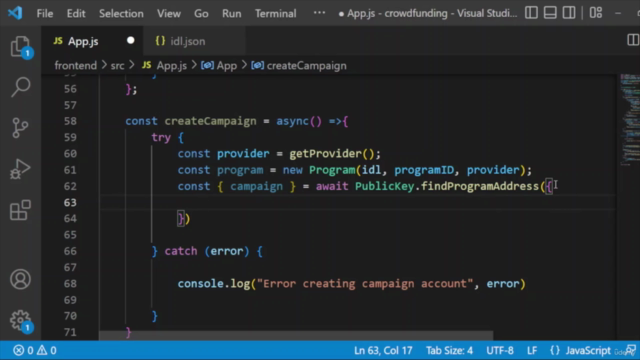
Task: Open the Run and Debug view
Action: [x=20, y=169]
